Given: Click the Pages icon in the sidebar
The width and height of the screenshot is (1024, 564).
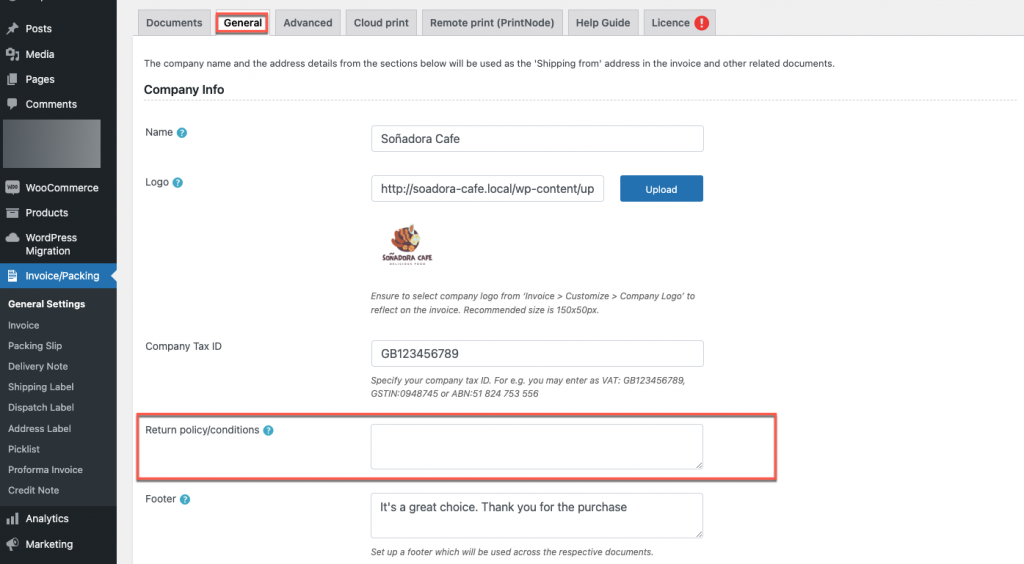Looking at the screenshot, I should (12, 79).
